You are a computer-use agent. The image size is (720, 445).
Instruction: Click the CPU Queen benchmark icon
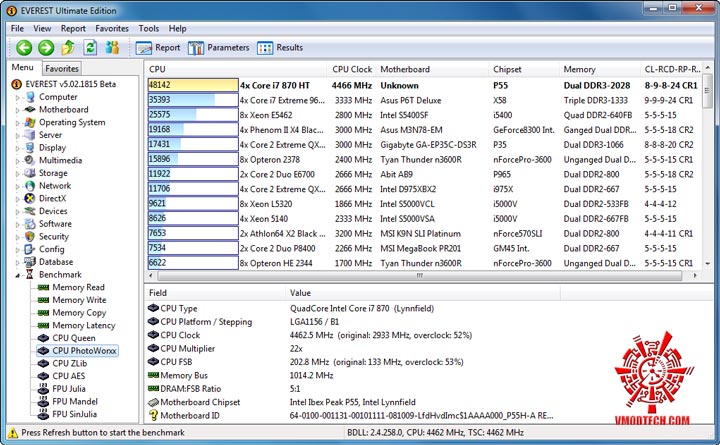pos(43,338)
